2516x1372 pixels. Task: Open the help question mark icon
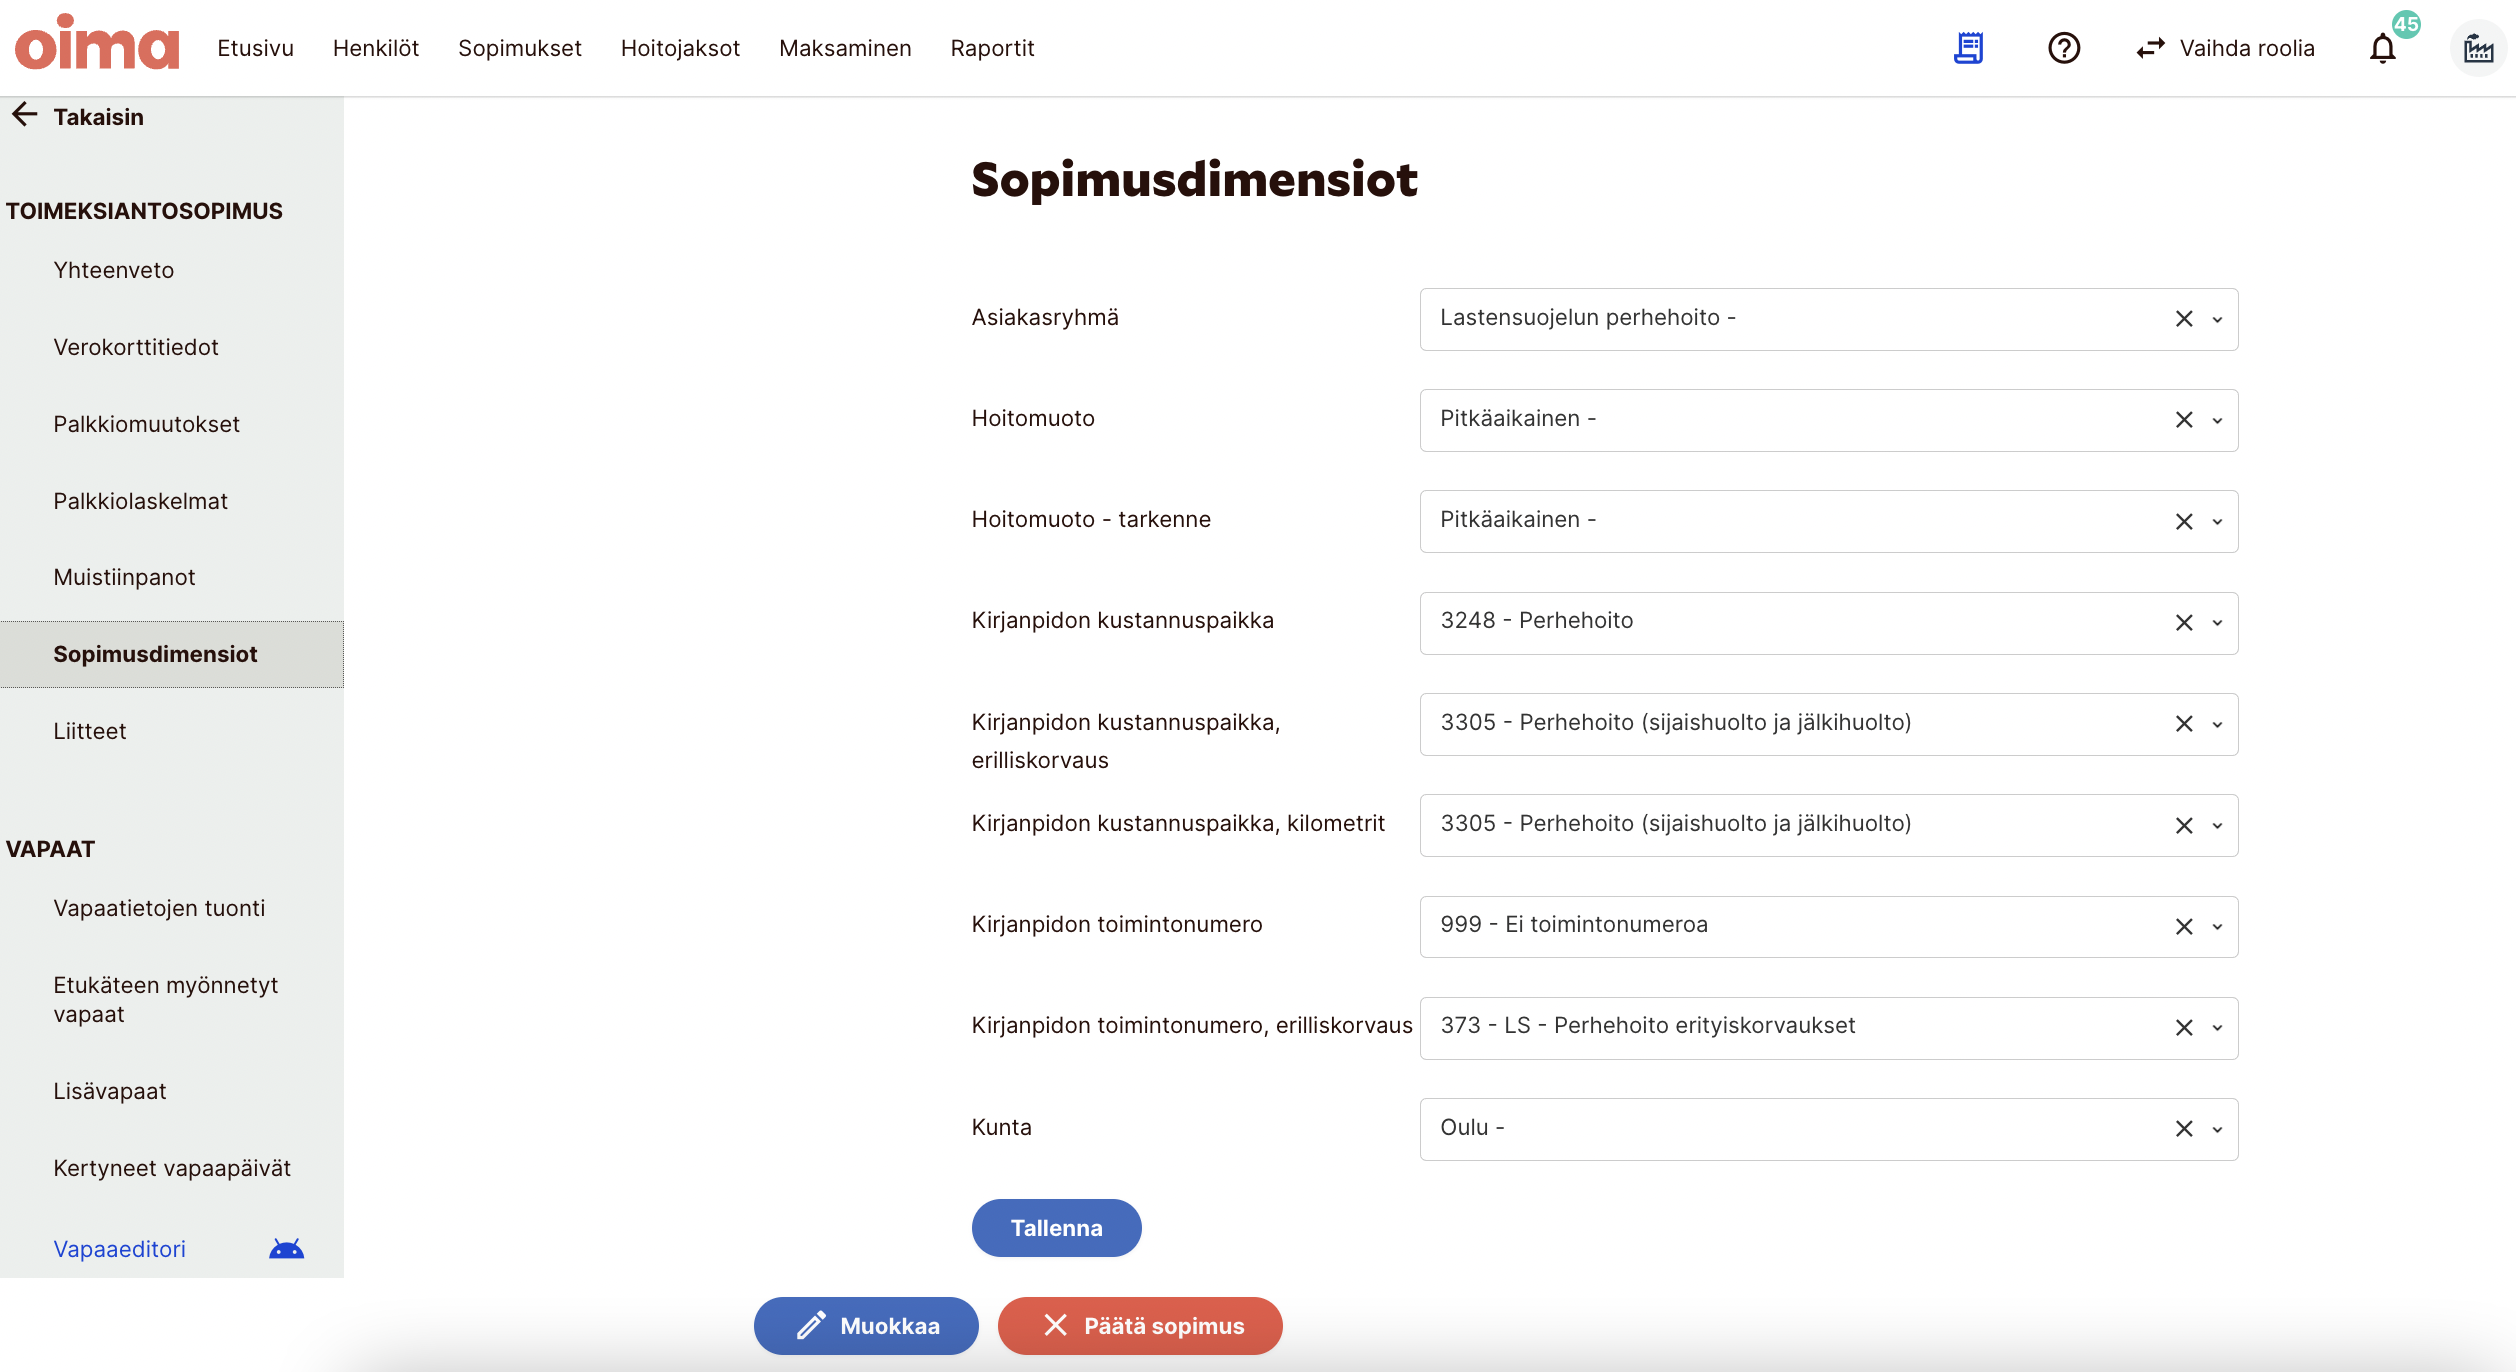[x=2064, y=48]
